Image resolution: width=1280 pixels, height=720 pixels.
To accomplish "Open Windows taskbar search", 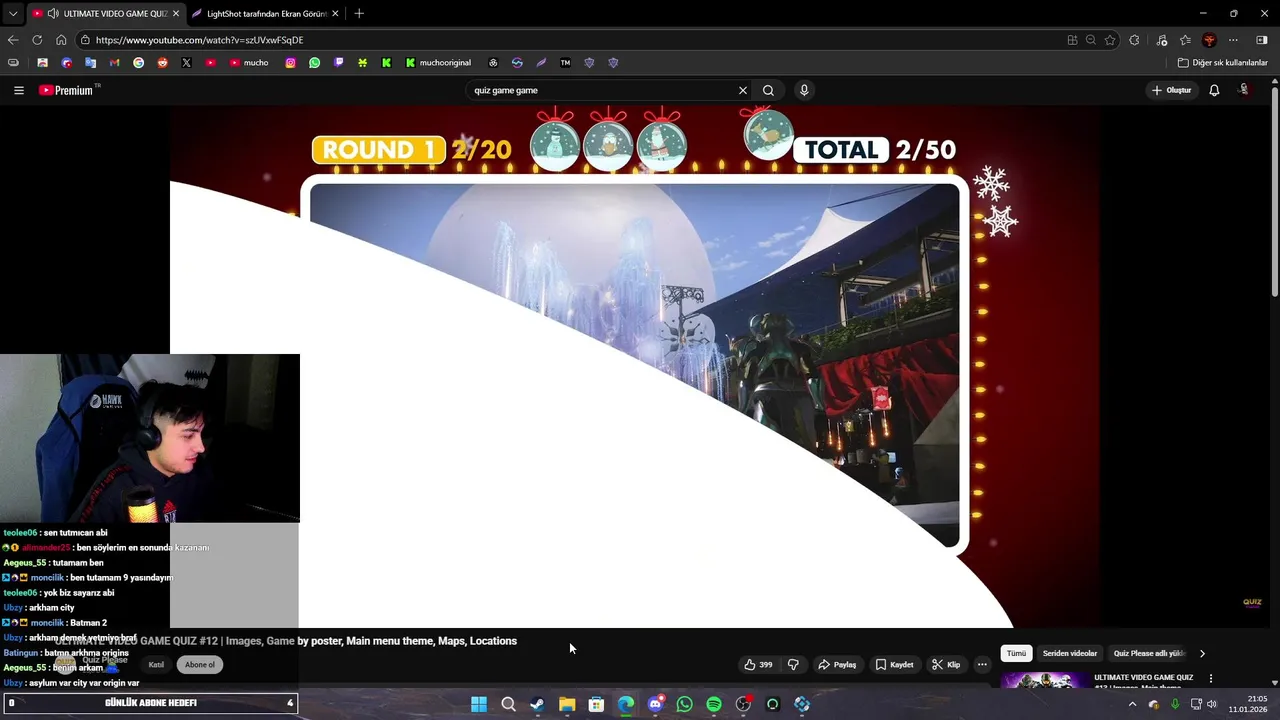I will pos(508,704).
